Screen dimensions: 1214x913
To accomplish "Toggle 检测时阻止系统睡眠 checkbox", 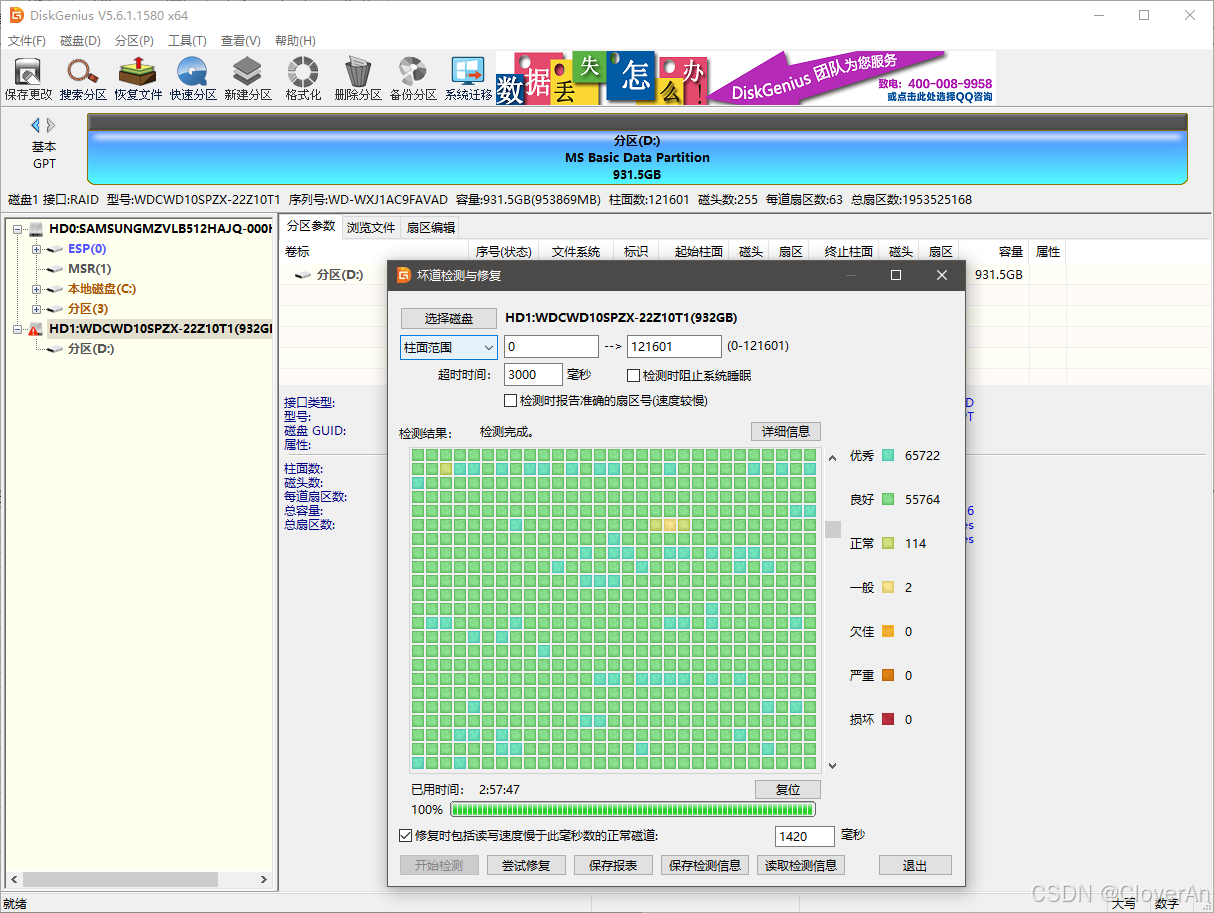I will [x=633, y=376].
